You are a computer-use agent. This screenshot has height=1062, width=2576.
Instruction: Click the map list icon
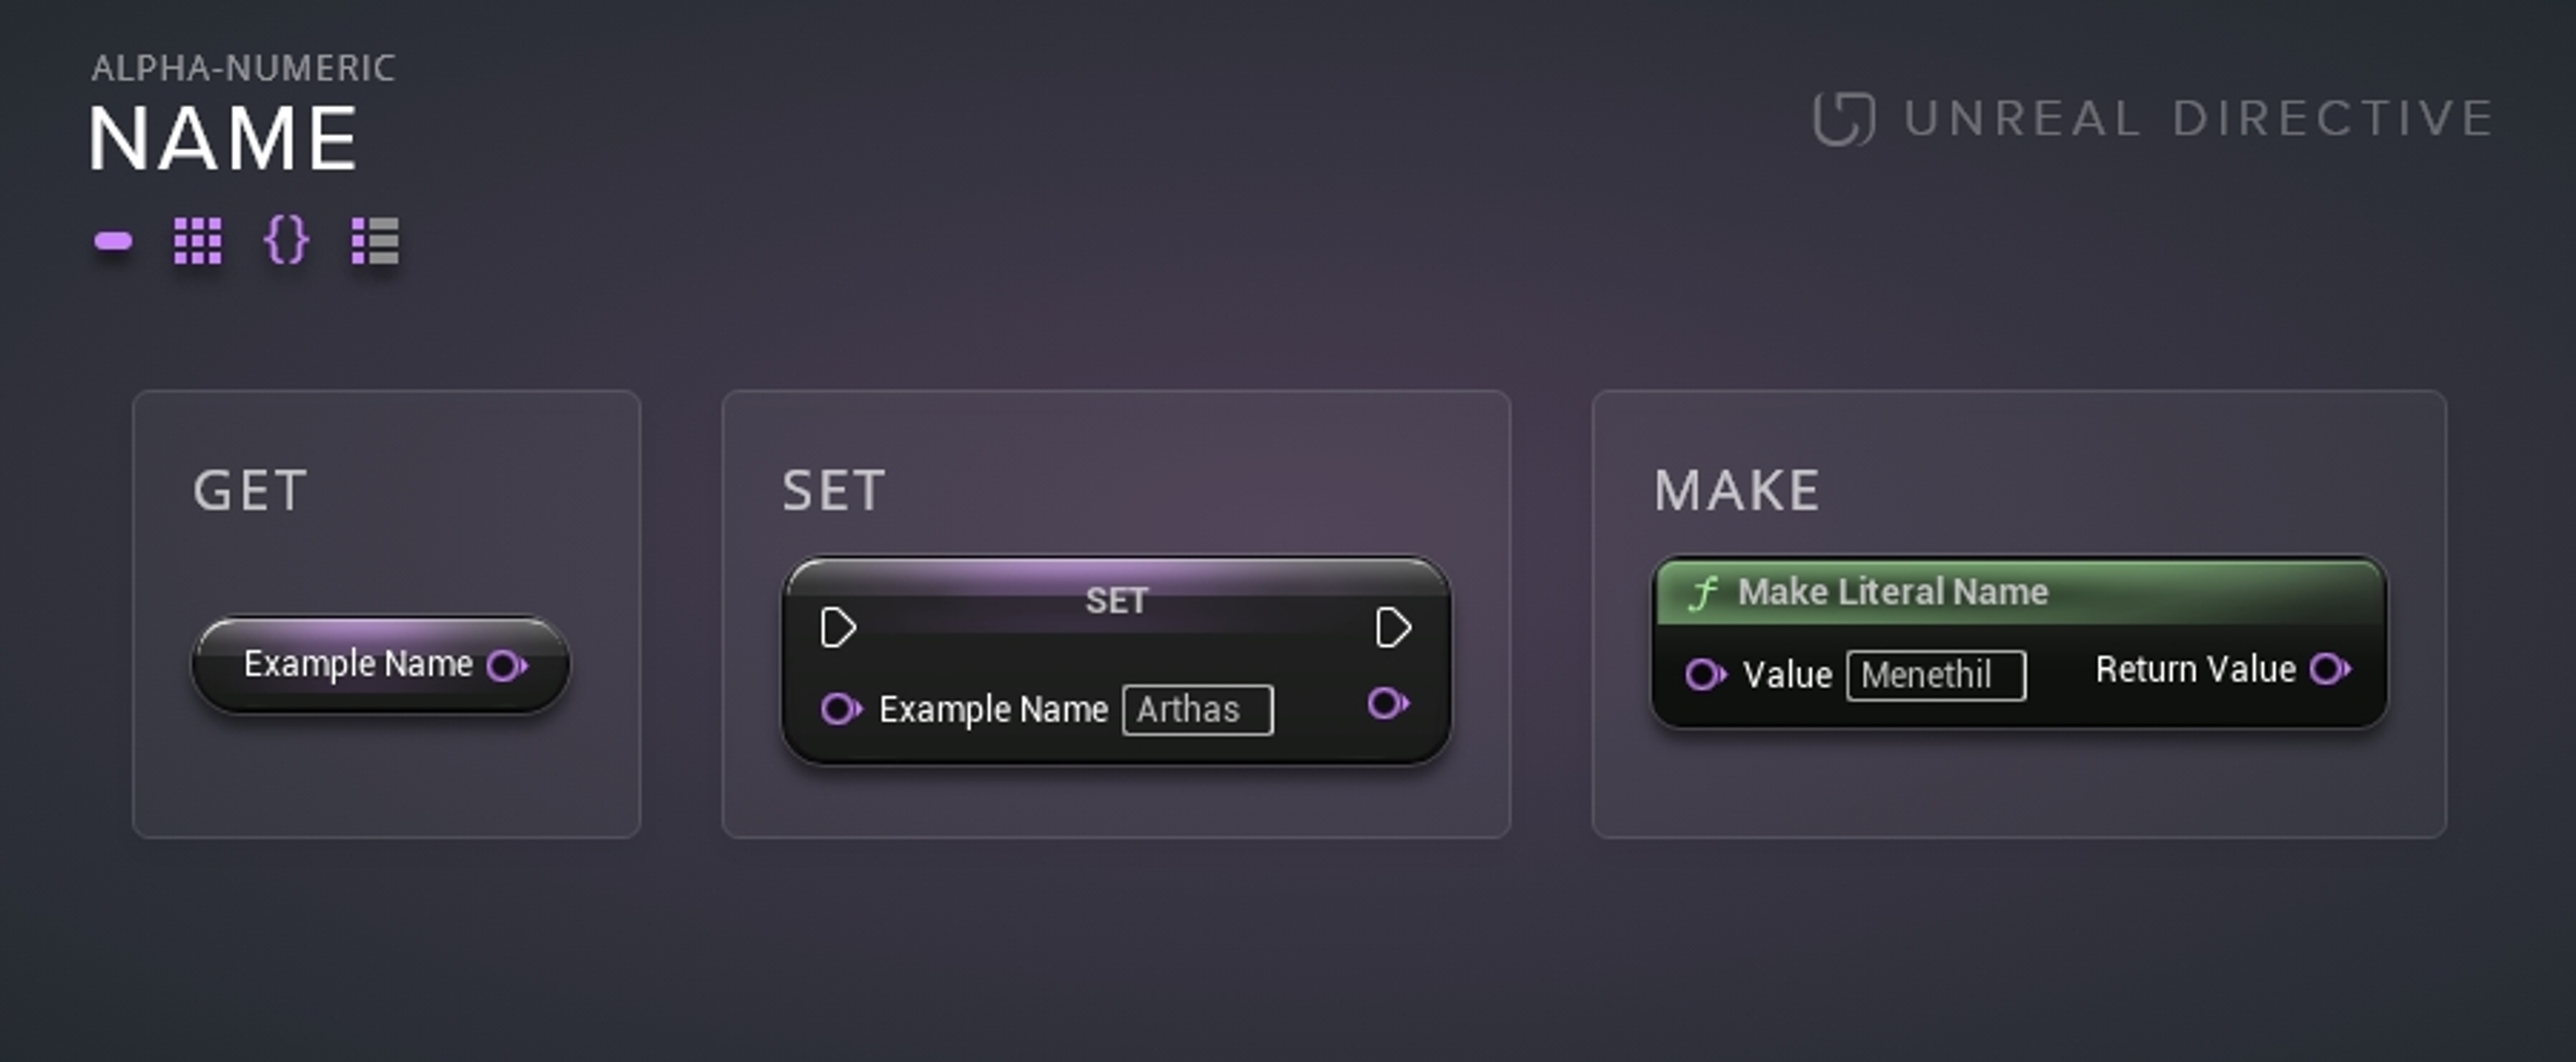pyautogui.click(x=375, y=241)
